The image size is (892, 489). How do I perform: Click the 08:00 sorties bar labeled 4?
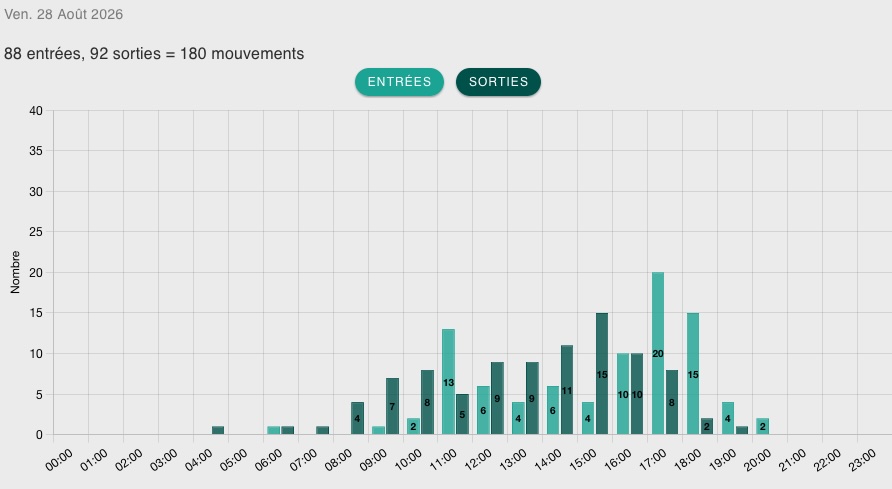point(357,418)
